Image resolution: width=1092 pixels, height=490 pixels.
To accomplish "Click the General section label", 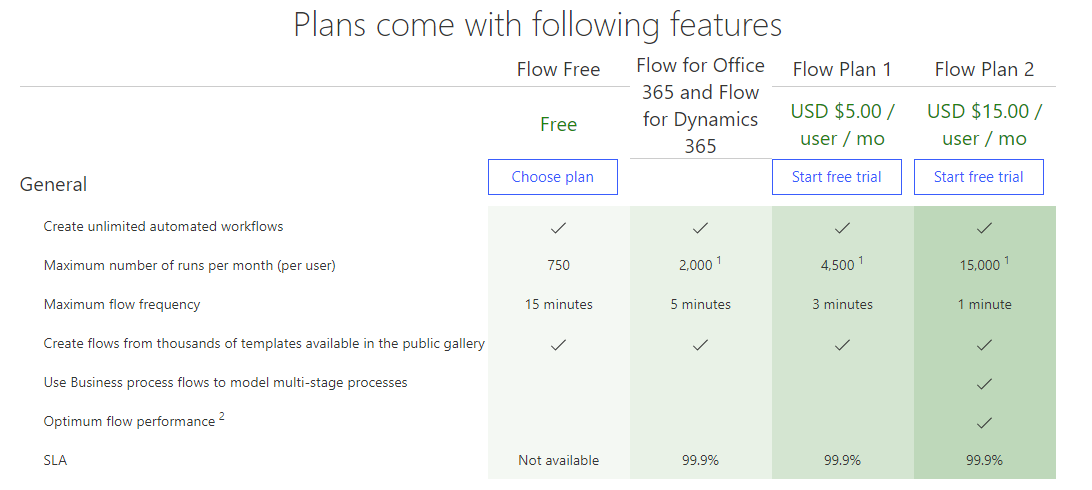I will [x=53, y=184].
